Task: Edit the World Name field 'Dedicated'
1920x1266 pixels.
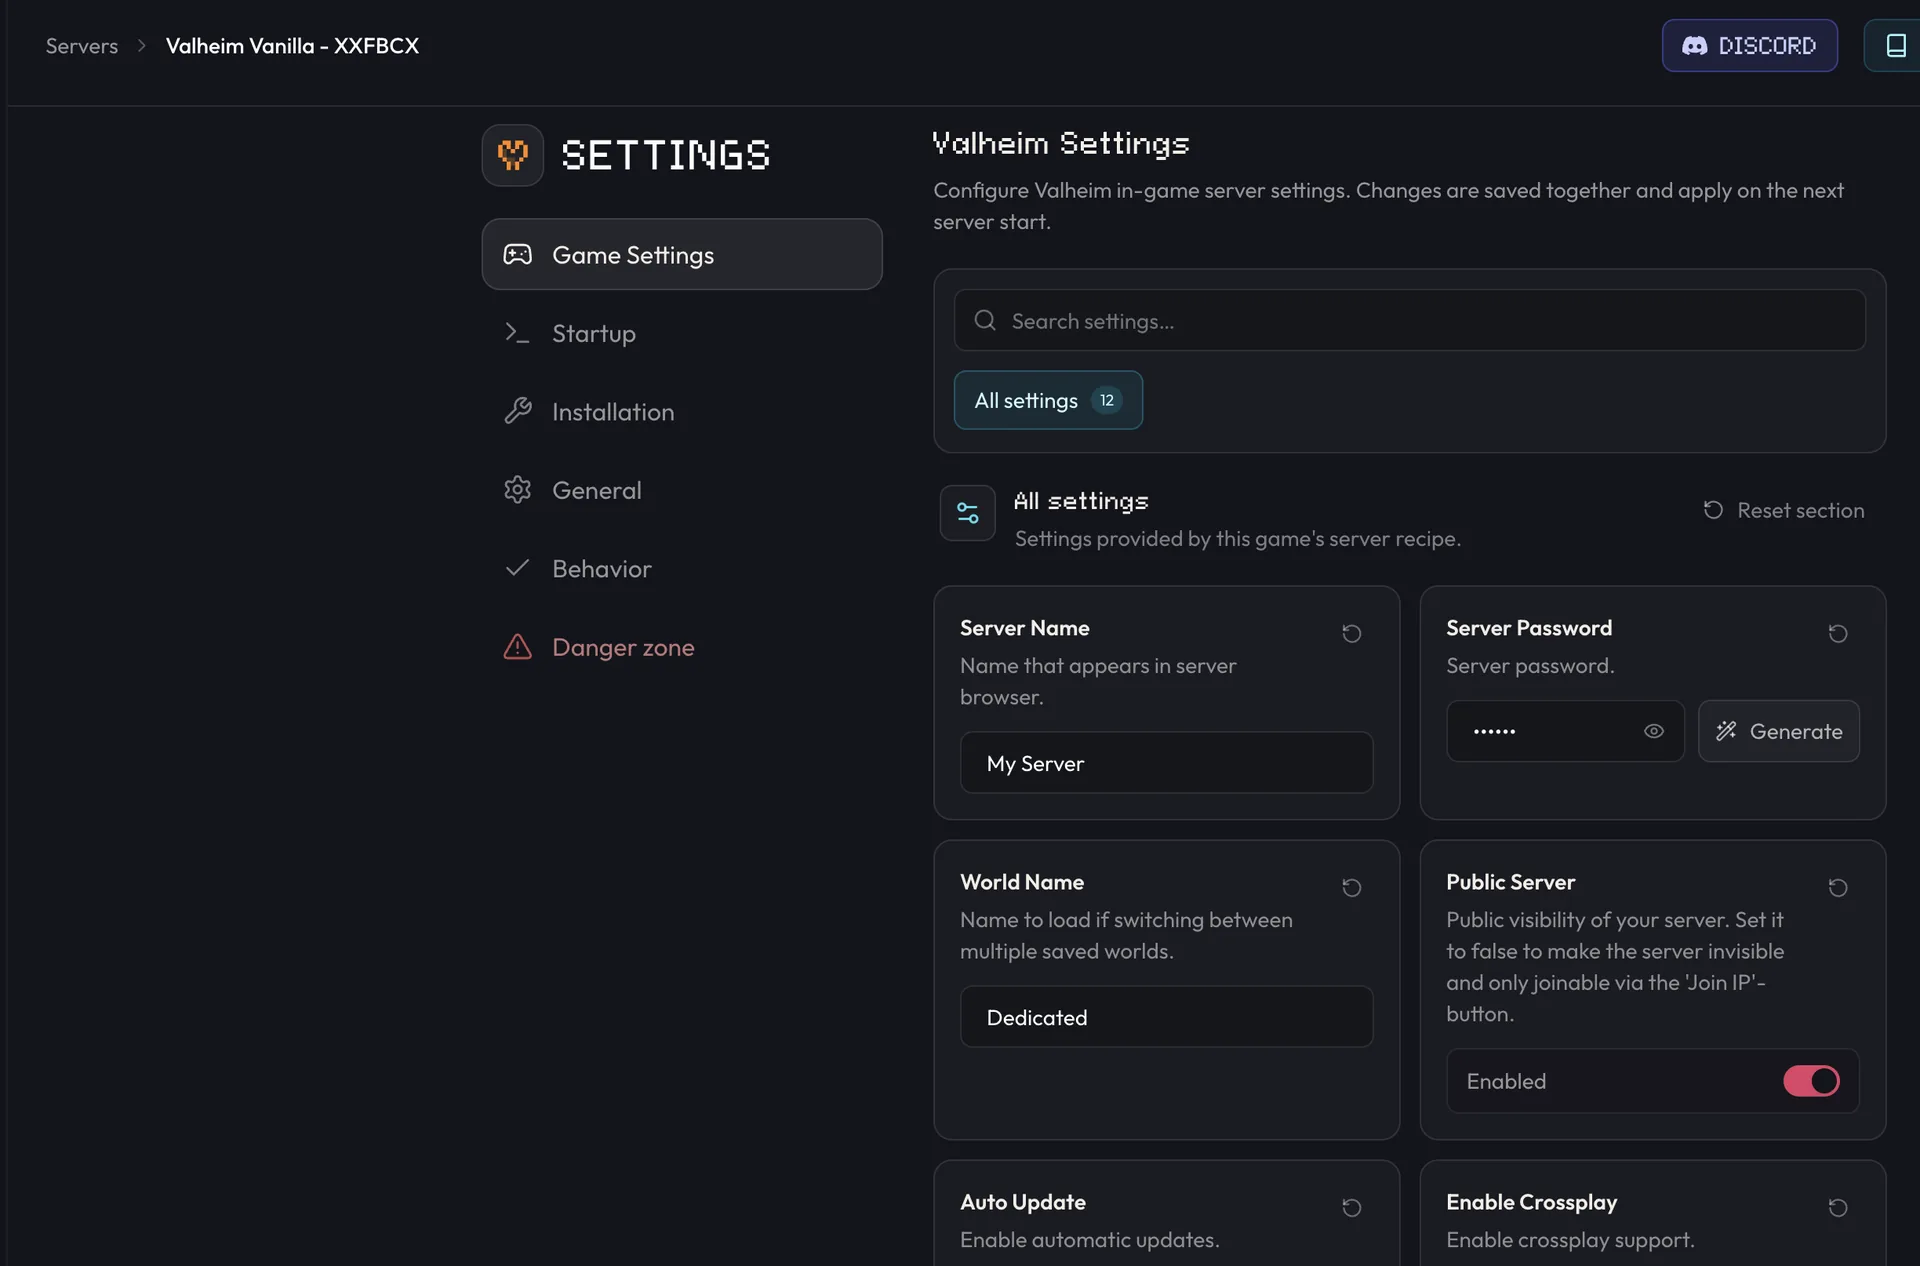Action: (1166, 1017)
